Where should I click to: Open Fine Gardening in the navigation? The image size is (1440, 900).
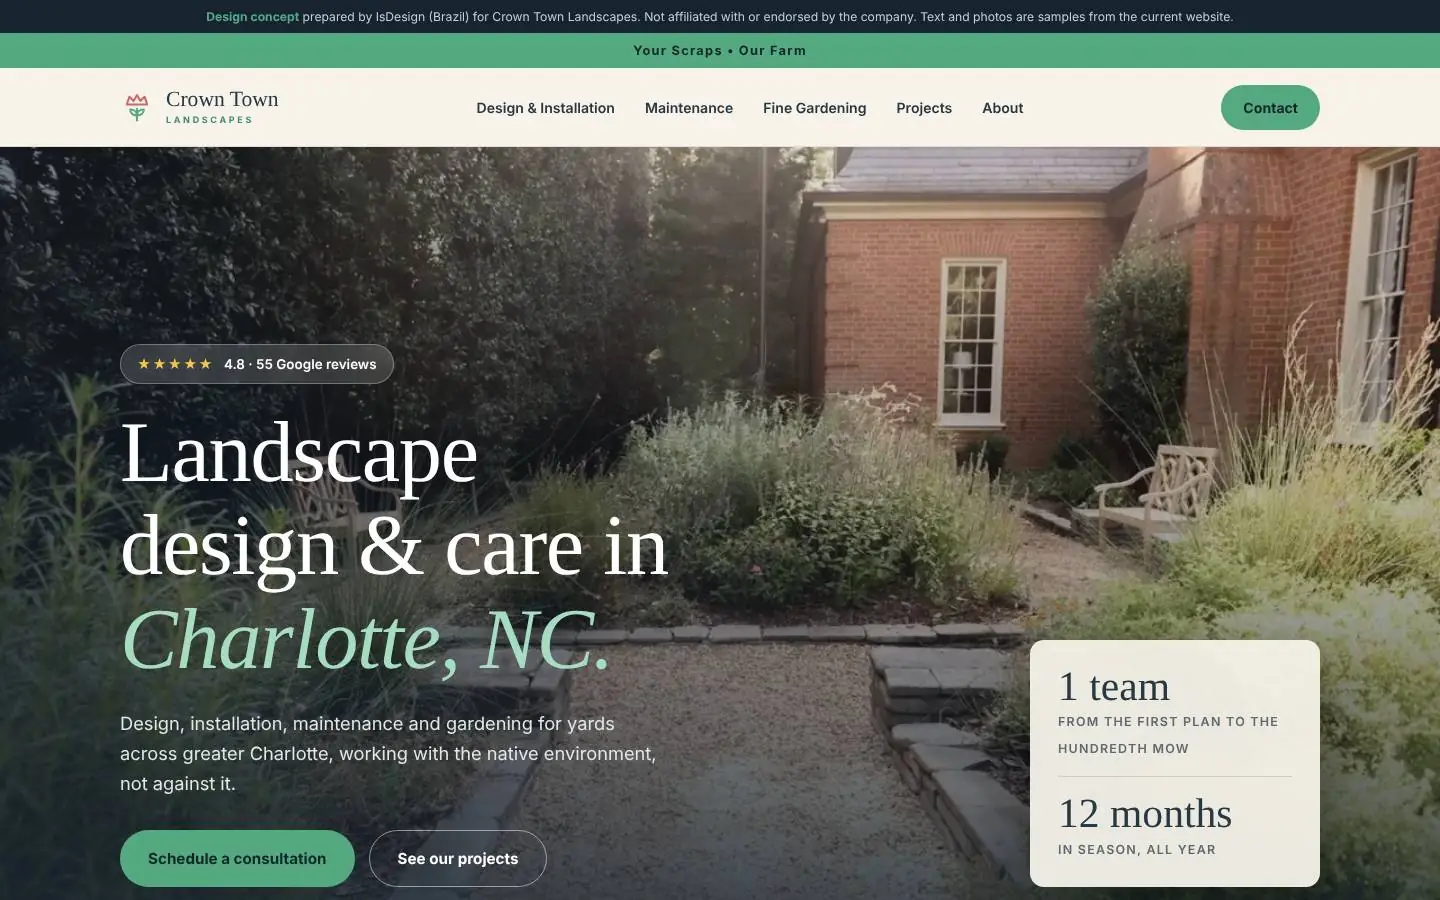tap(814, 108)
